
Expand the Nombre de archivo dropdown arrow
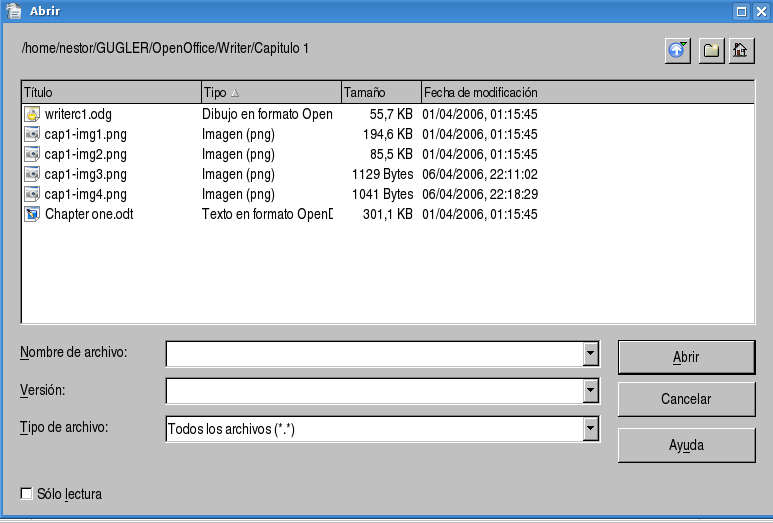pyautogui.click(x=591, y=354)
